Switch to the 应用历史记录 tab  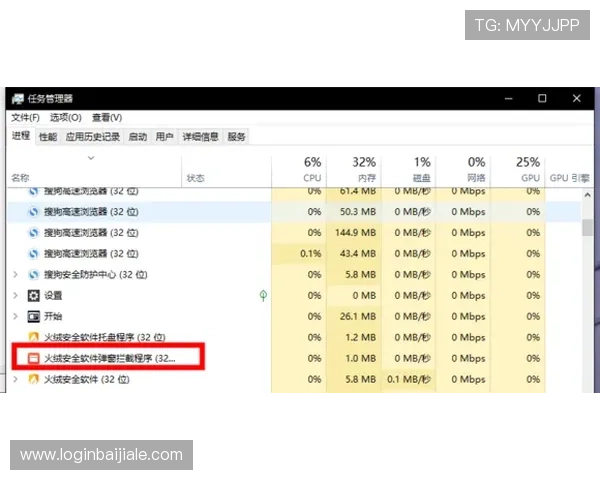[93, 137]
